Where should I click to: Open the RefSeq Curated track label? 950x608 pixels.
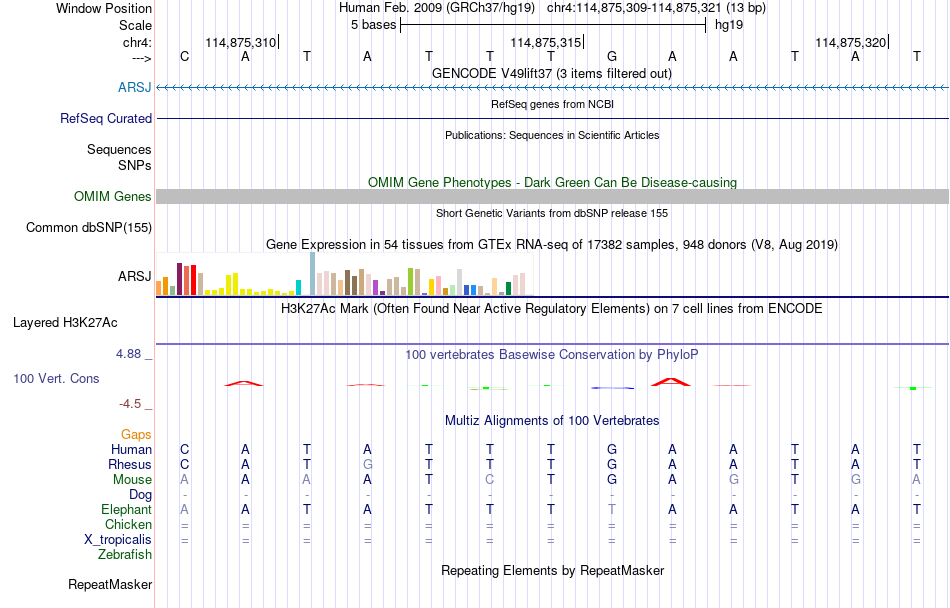(105, 118)
